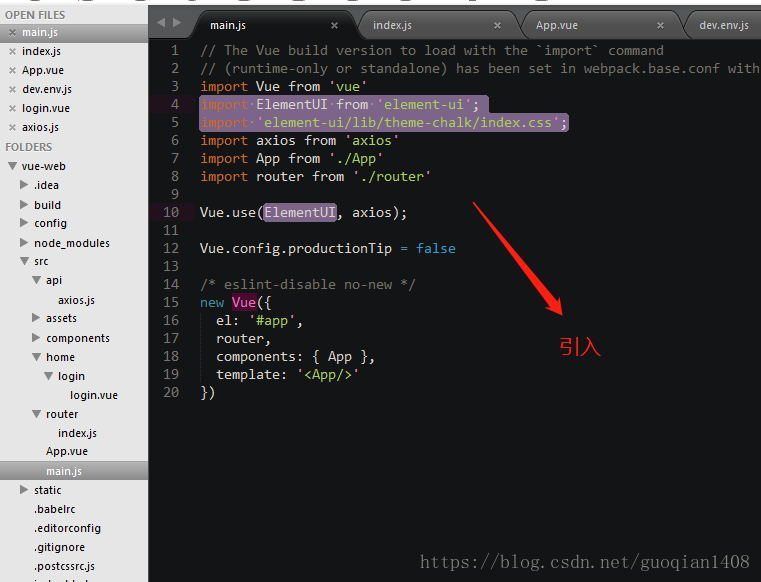Expand the config folder

24,222
